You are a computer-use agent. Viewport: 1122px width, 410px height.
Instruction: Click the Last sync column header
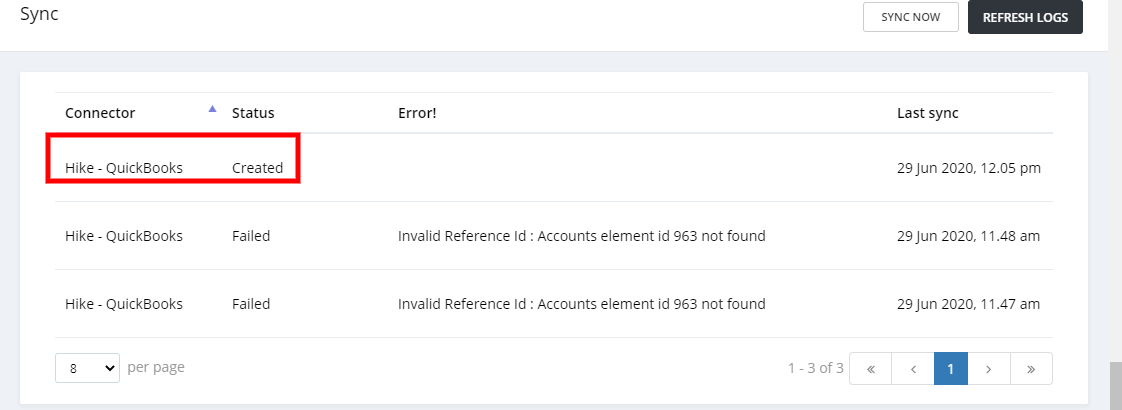click(927, 113)
